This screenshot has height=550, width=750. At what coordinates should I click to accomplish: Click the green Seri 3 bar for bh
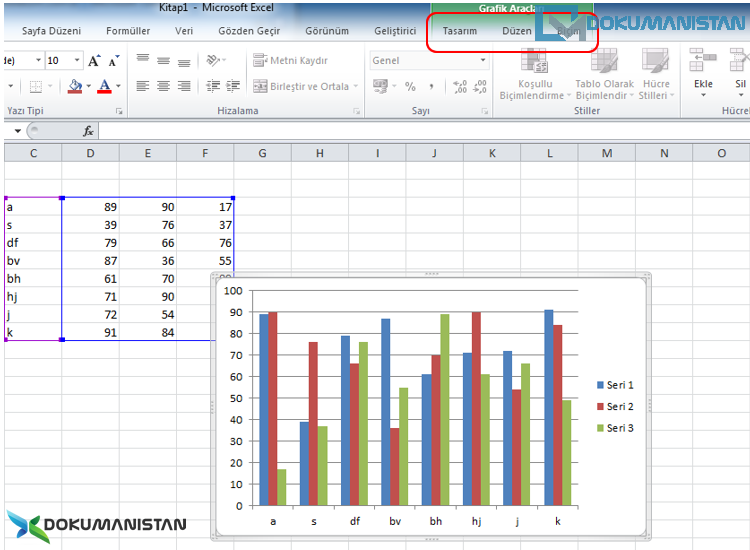(444, 410)
